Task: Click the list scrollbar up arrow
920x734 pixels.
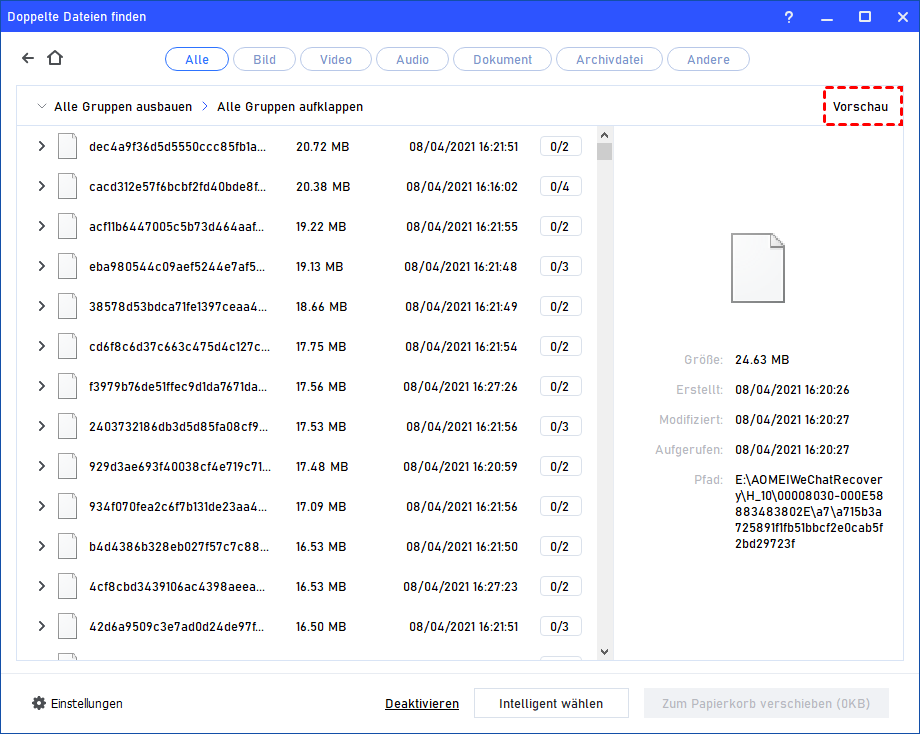Action: click(604, 135)
